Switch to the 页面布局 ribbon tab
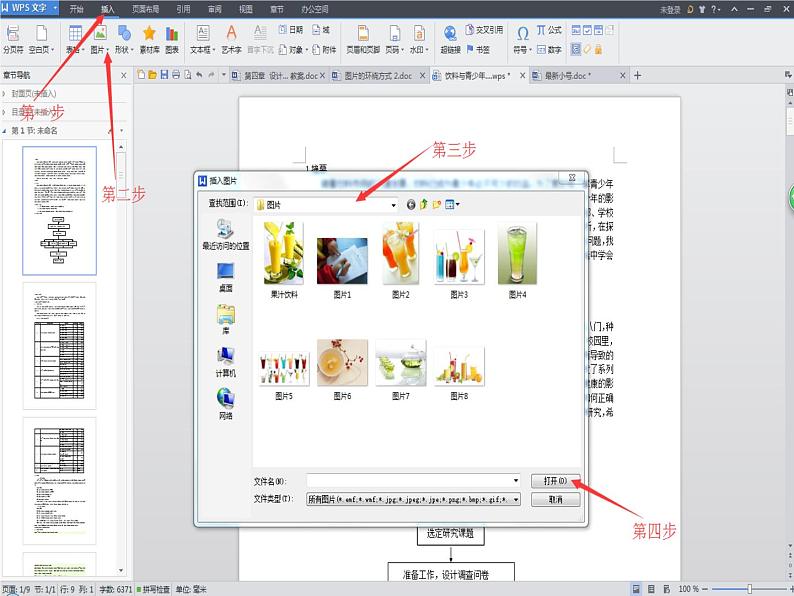The image size is (794, 596). point(145,9)
